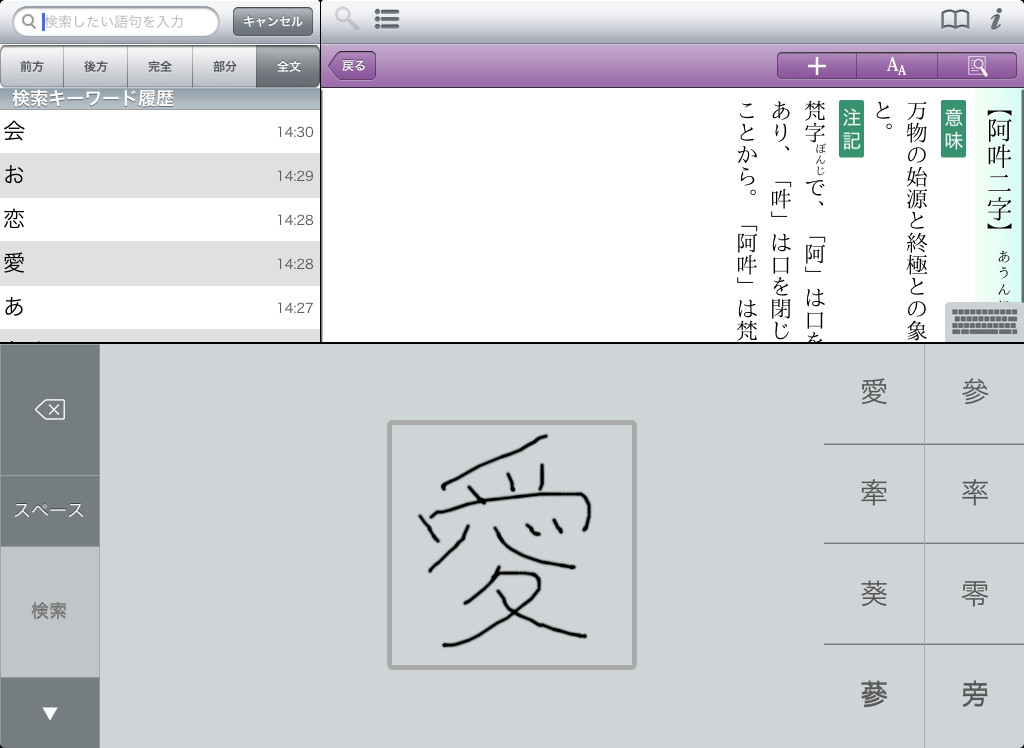Enable the 全文 full-text search mode

pyautogui.click(x=288, y=67)
